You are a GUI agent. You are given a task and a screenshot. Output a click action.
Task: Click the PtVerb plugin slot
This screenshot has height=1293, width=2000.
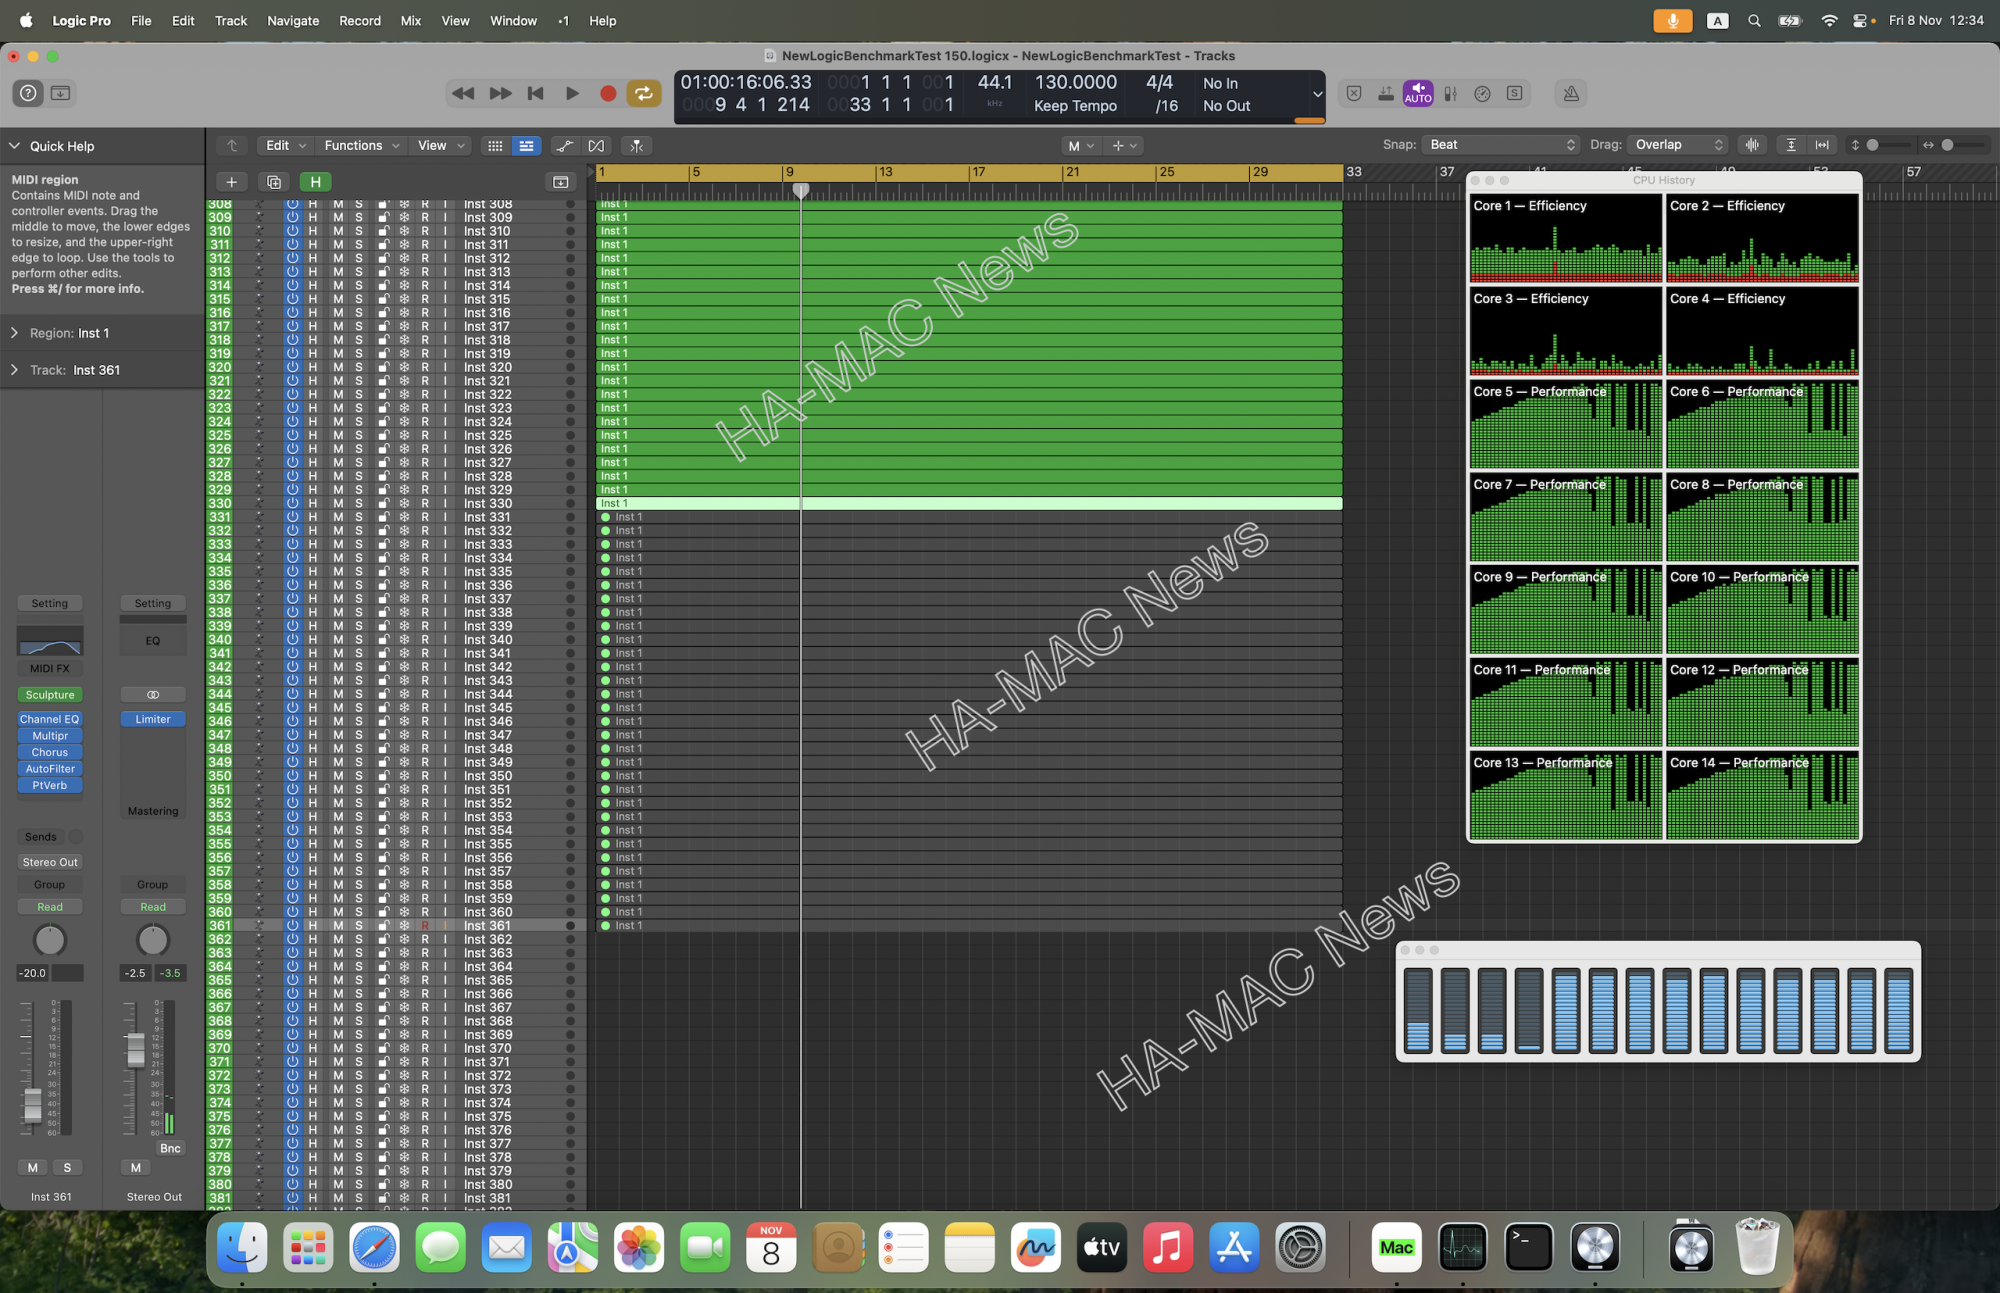[x=50, y=785]
